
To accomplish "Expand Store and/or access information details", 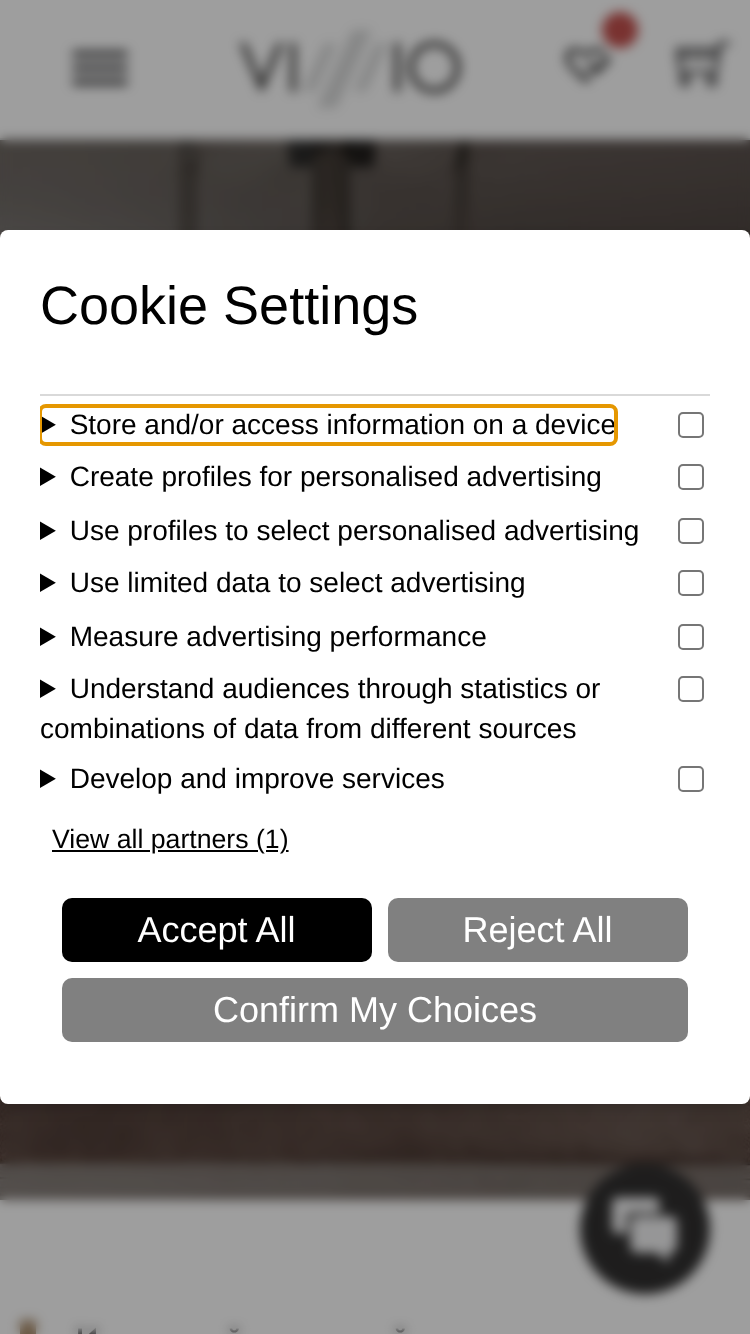I will tap(328, 425).
